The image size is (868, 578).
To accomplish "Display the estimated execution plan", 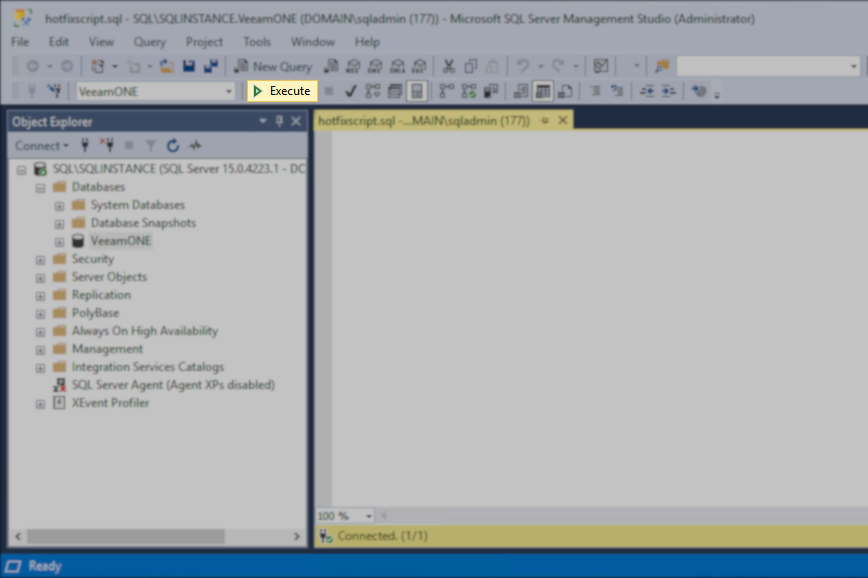I will click(x=373, y=91).
